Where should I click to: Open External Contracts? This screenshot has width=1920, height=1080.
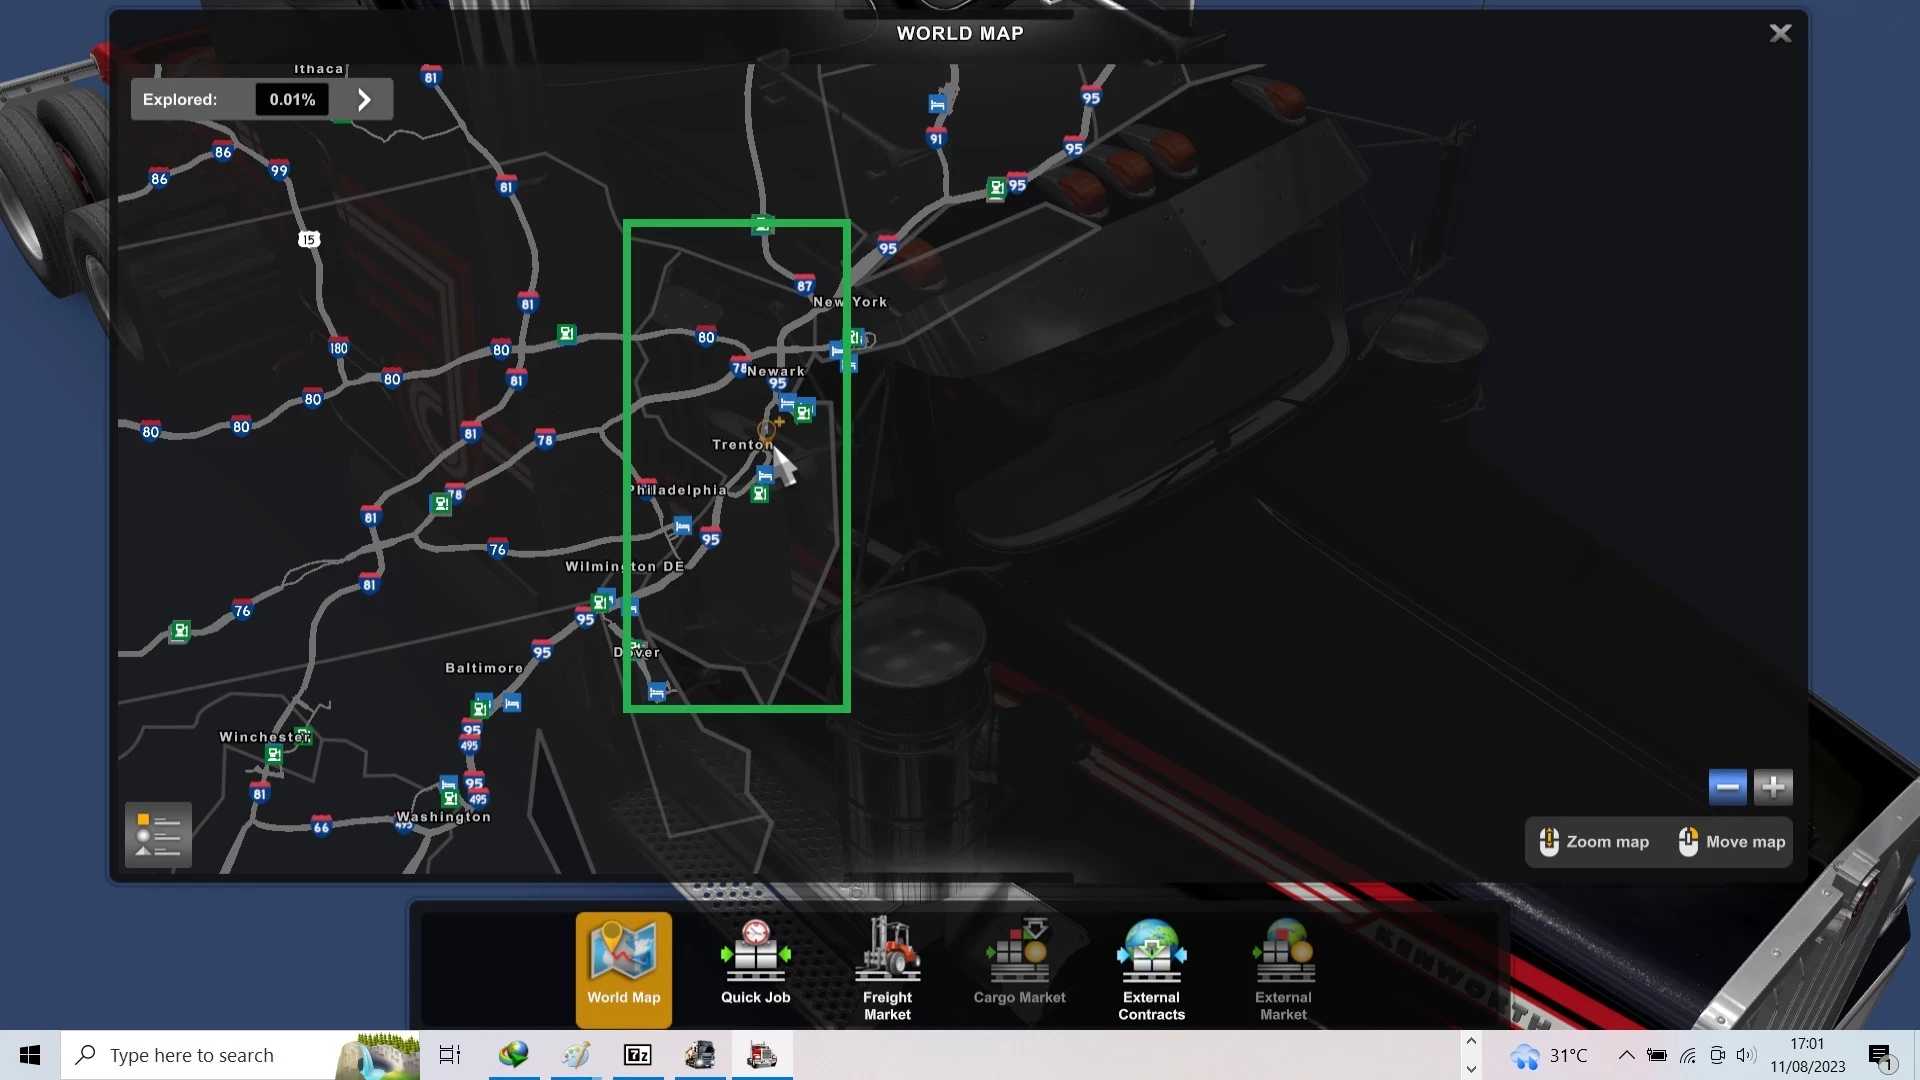click(x=1151, y=968)
